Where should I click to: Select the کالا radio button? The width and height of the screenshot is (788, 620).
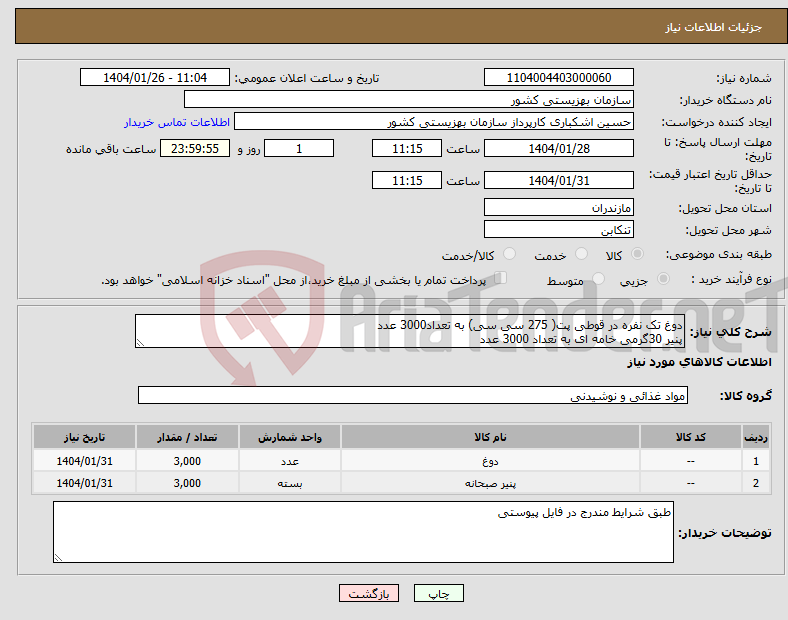tap(637, 254)
